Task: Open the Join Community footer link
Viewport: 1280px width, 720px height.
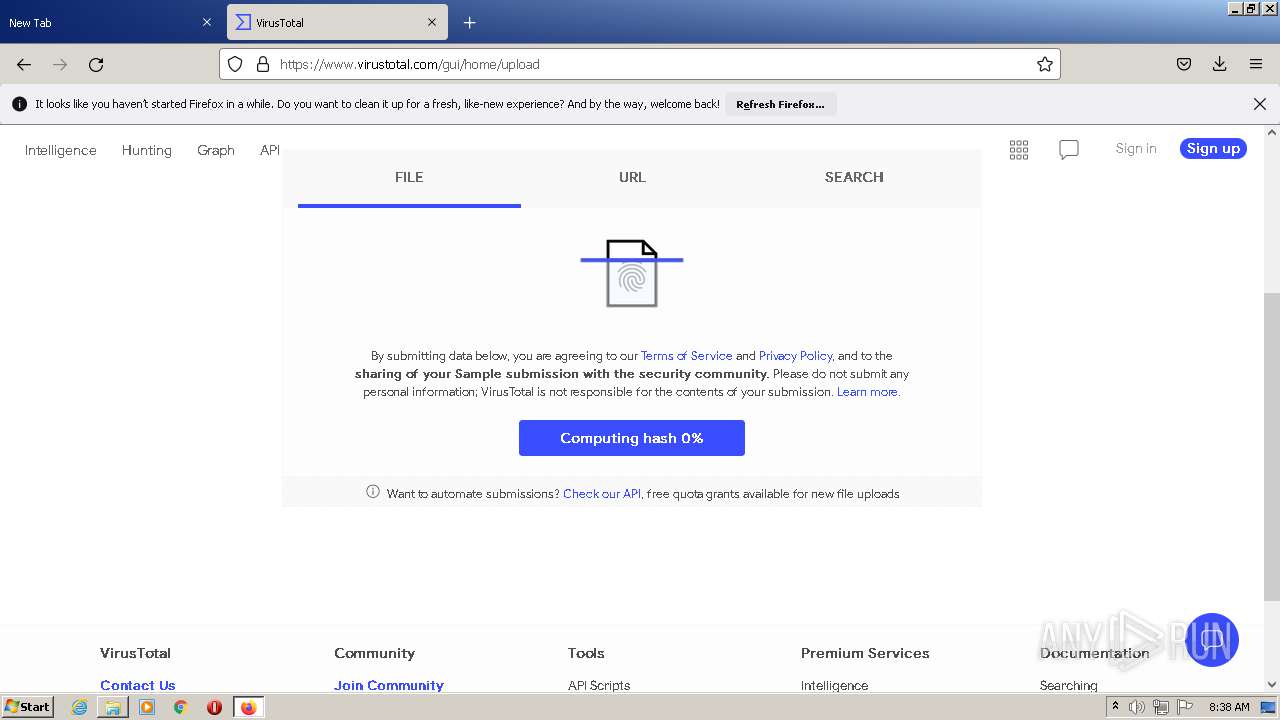Action: 389,685
